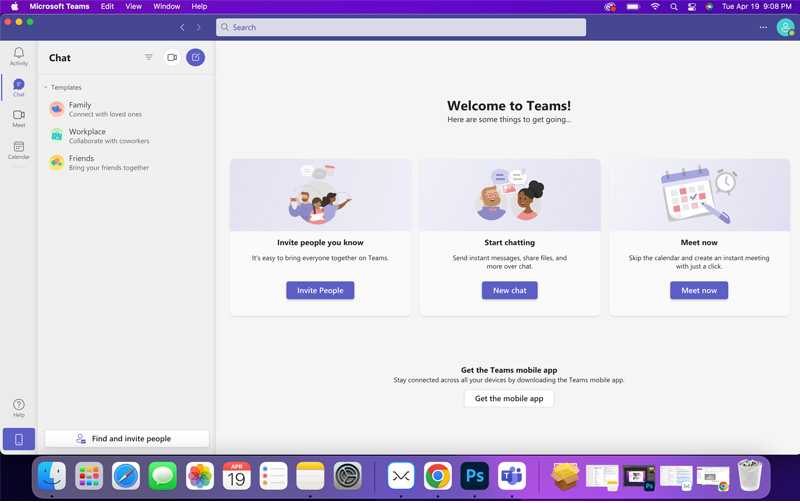Open System Preferences from the dock

(x=347, y=476)
